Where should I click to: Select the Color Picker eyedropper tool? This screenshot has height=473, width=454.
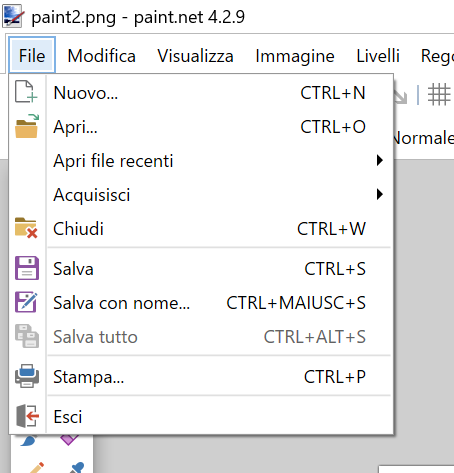(77, 467)
